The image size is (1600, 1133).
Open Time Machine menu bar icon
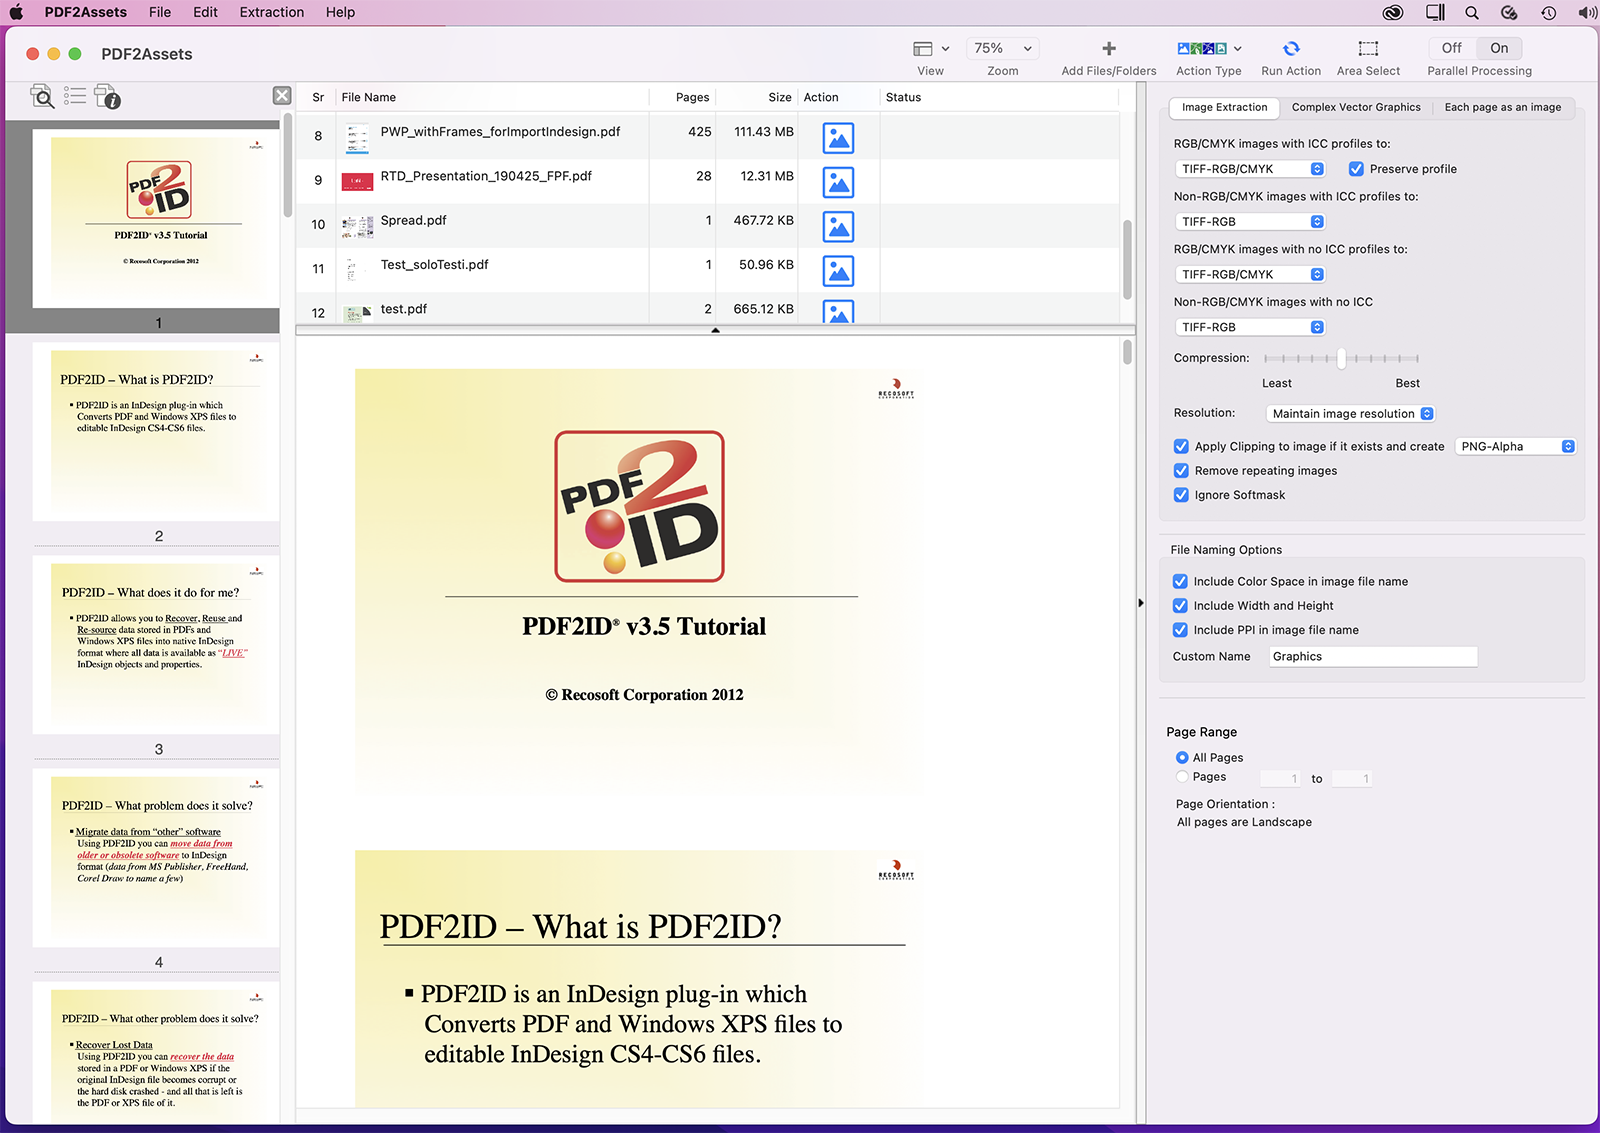click(x=1548, y=12)
